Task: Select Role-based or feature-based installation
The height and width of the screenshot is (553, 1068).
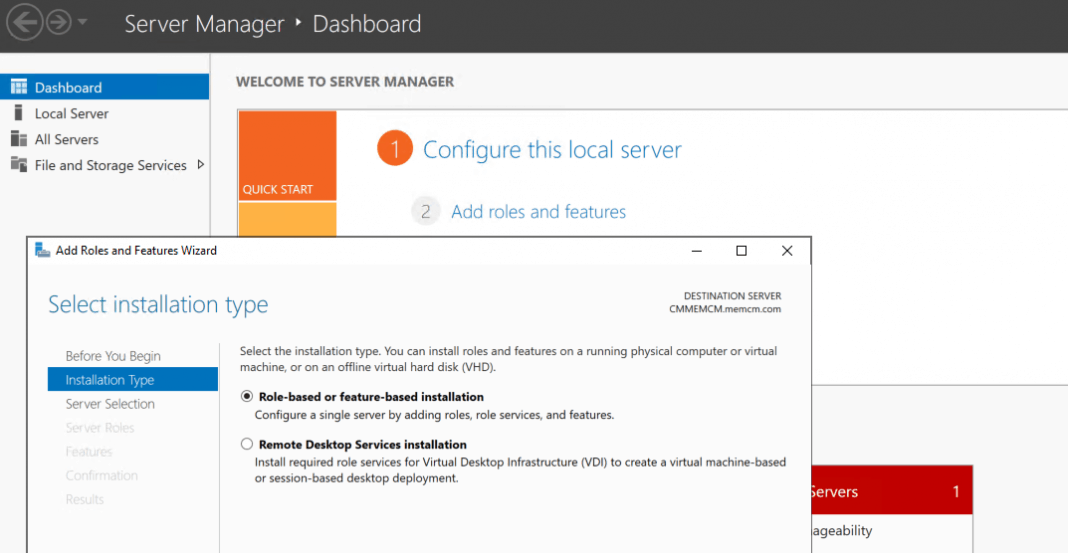Action: (x=247, y=397)
